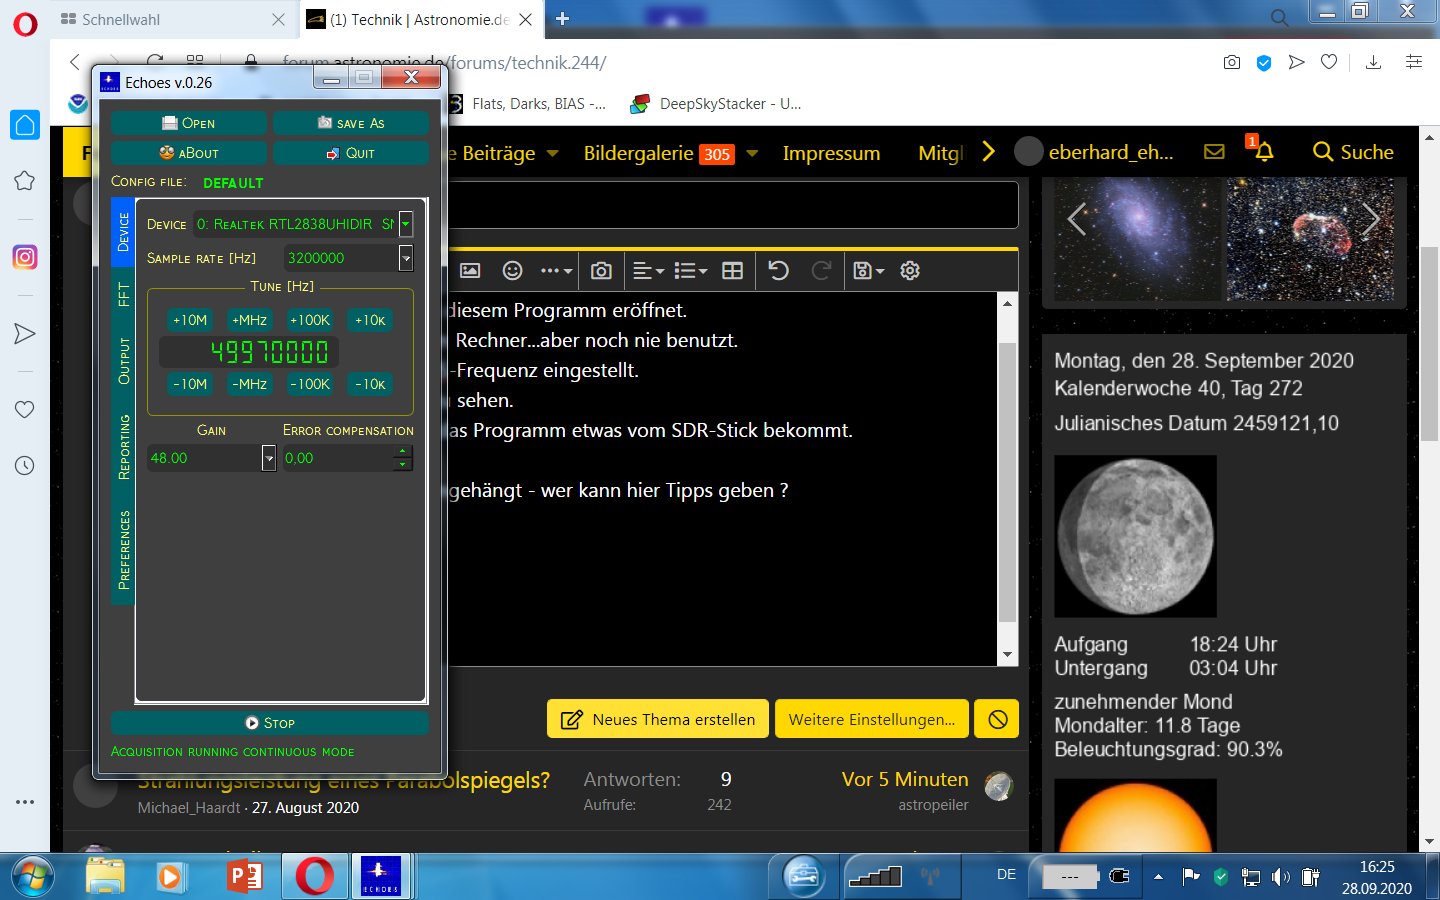Show next gallery image arrow
Screen dimensions: 1440x900
pos(1370,218)
